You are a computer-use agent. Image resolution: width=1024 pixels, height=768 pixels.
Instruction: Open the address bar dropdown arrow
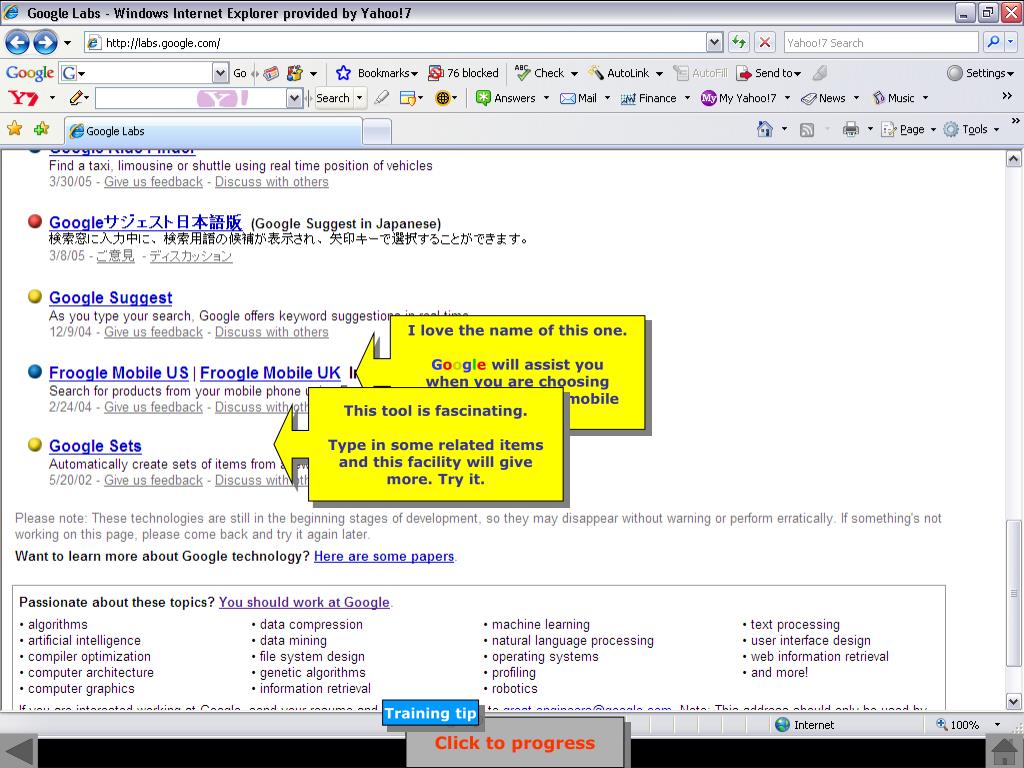click(714, 42)
